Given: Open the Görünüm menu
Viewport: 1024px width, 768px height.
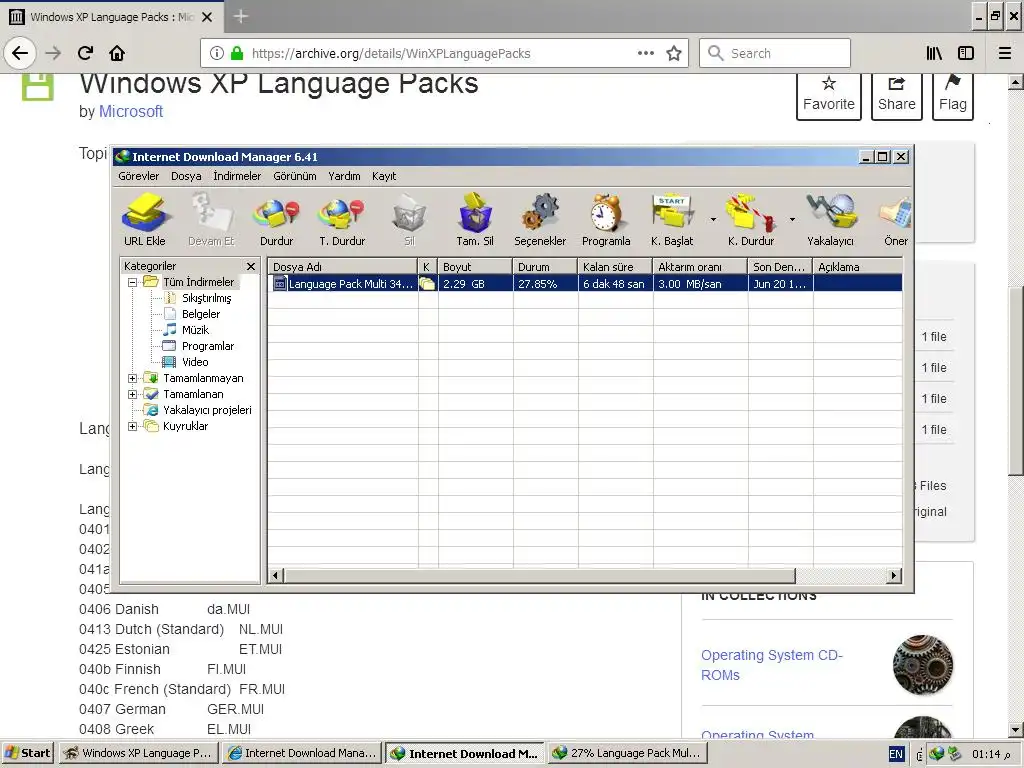Looking at the screenshot, I should point(295,176).
